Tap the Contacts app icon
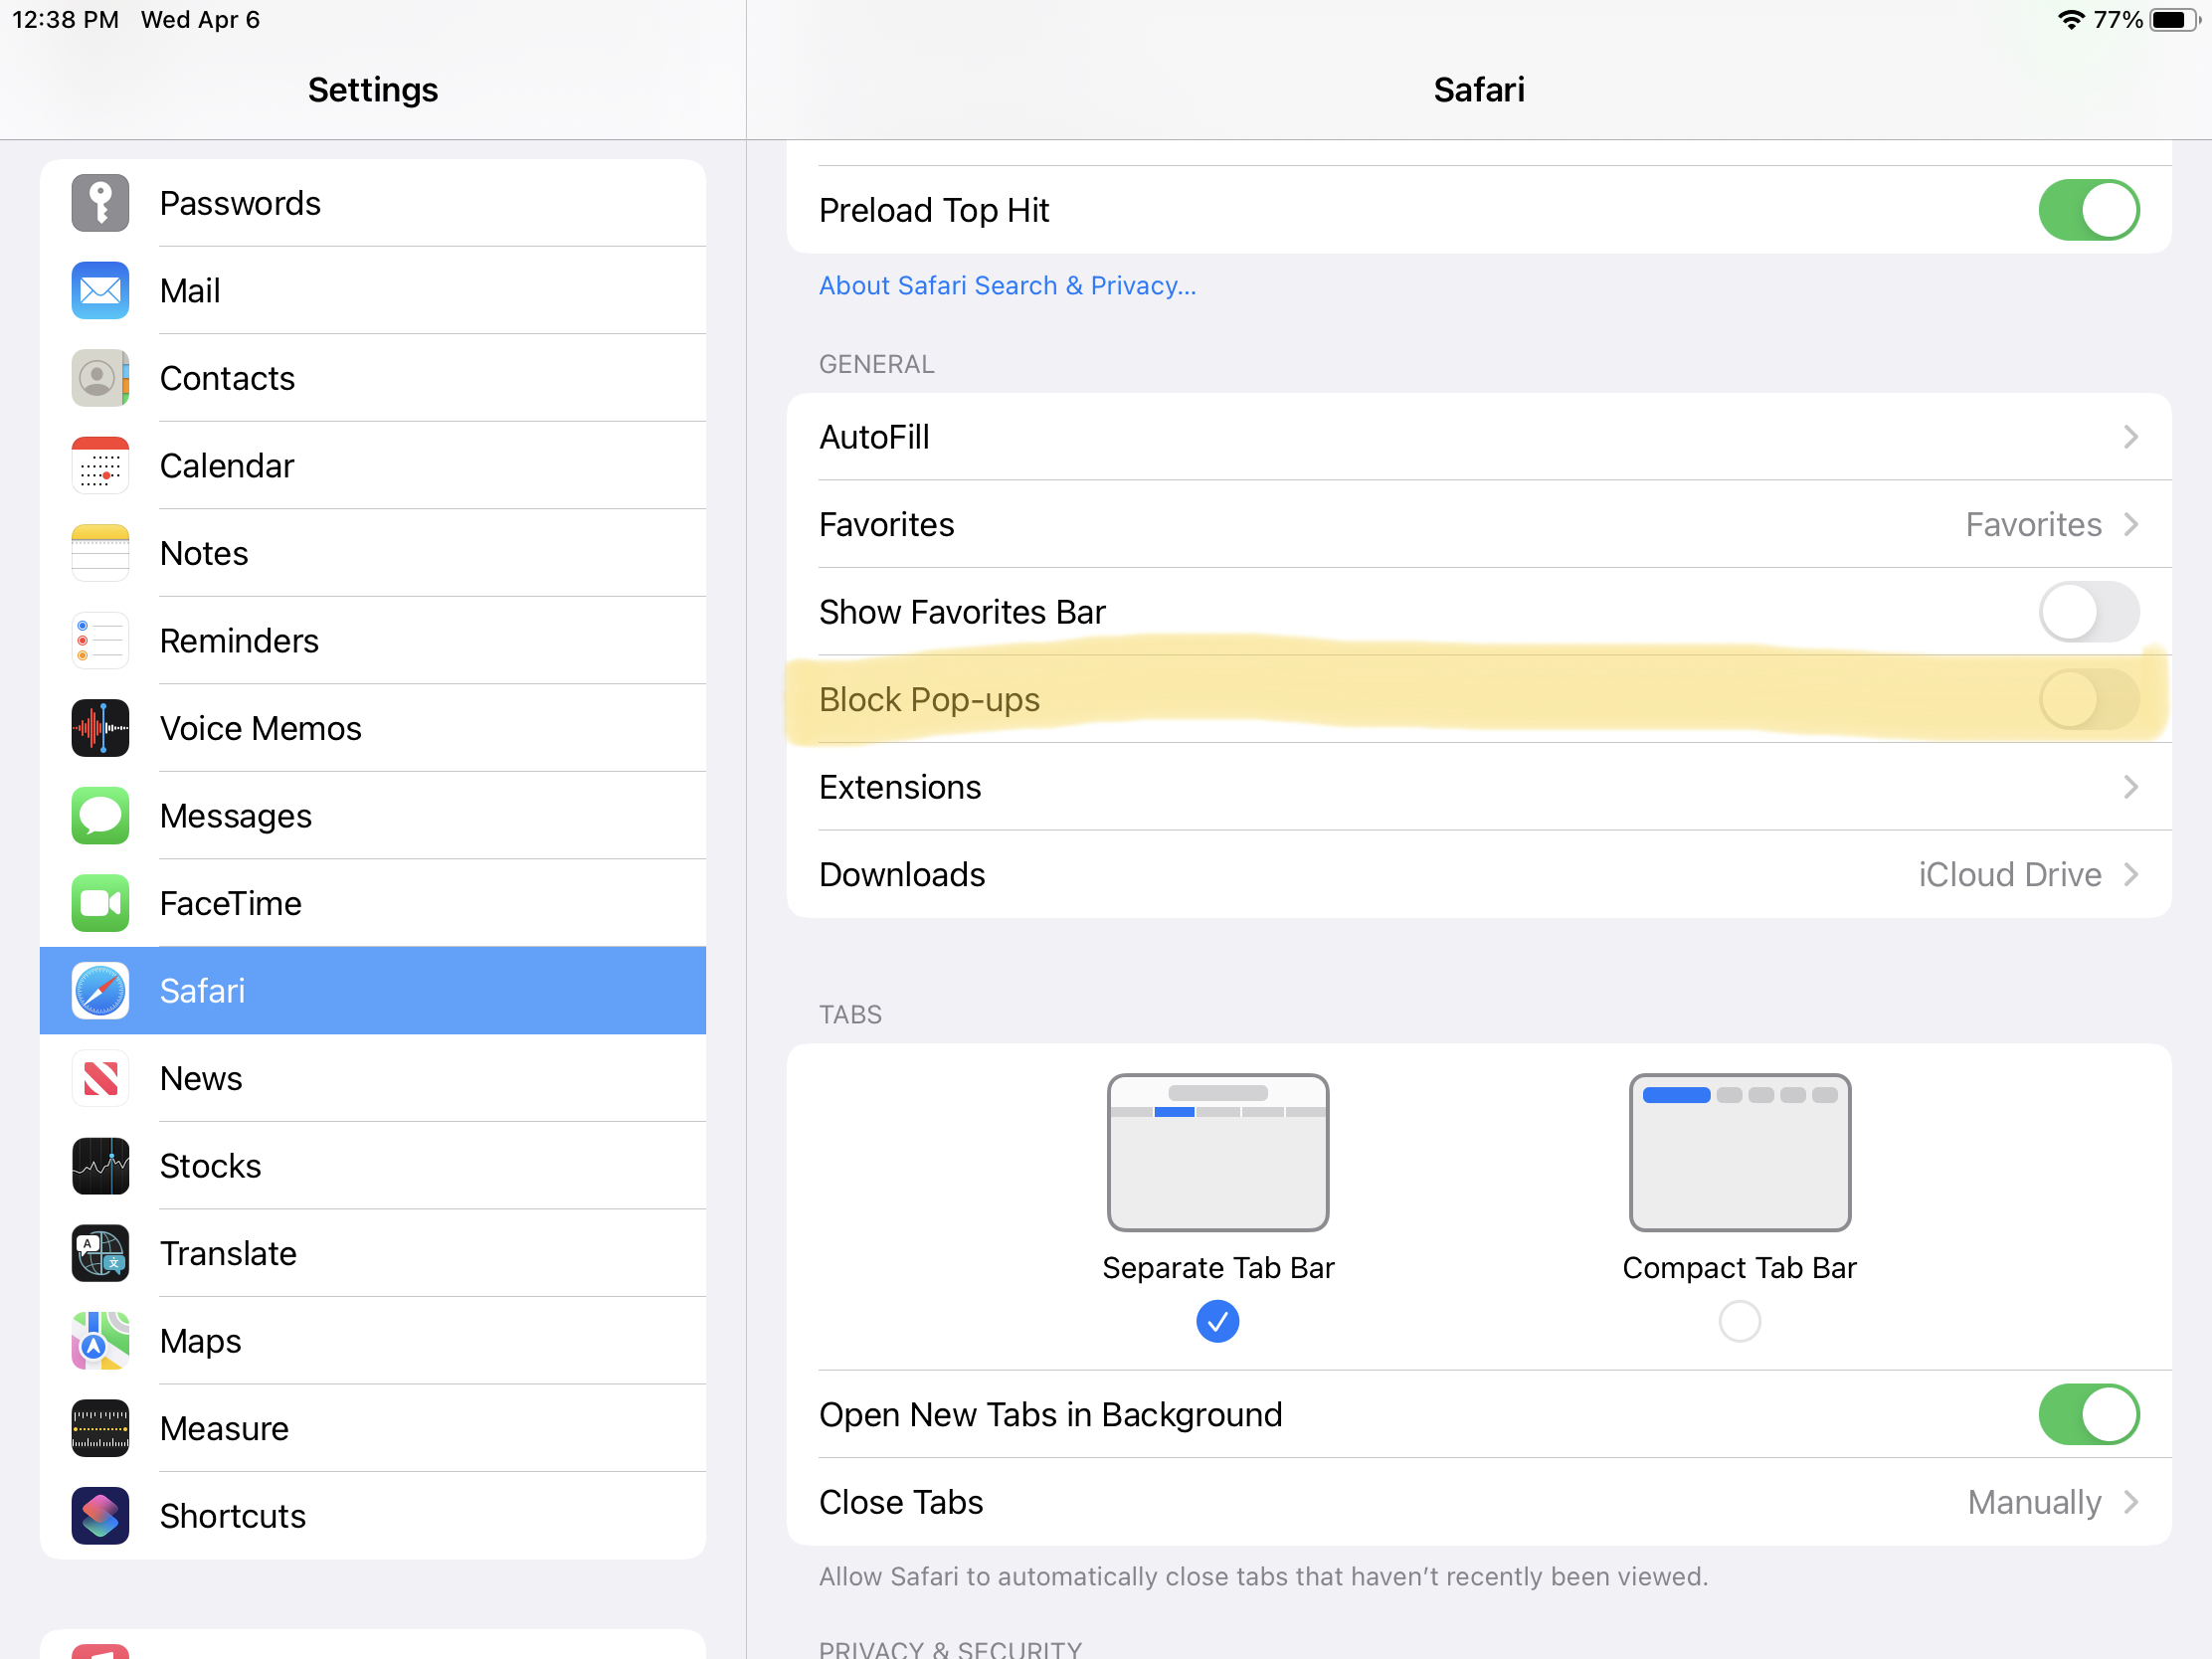2212x1659 pixels. (x=99, y=378)
